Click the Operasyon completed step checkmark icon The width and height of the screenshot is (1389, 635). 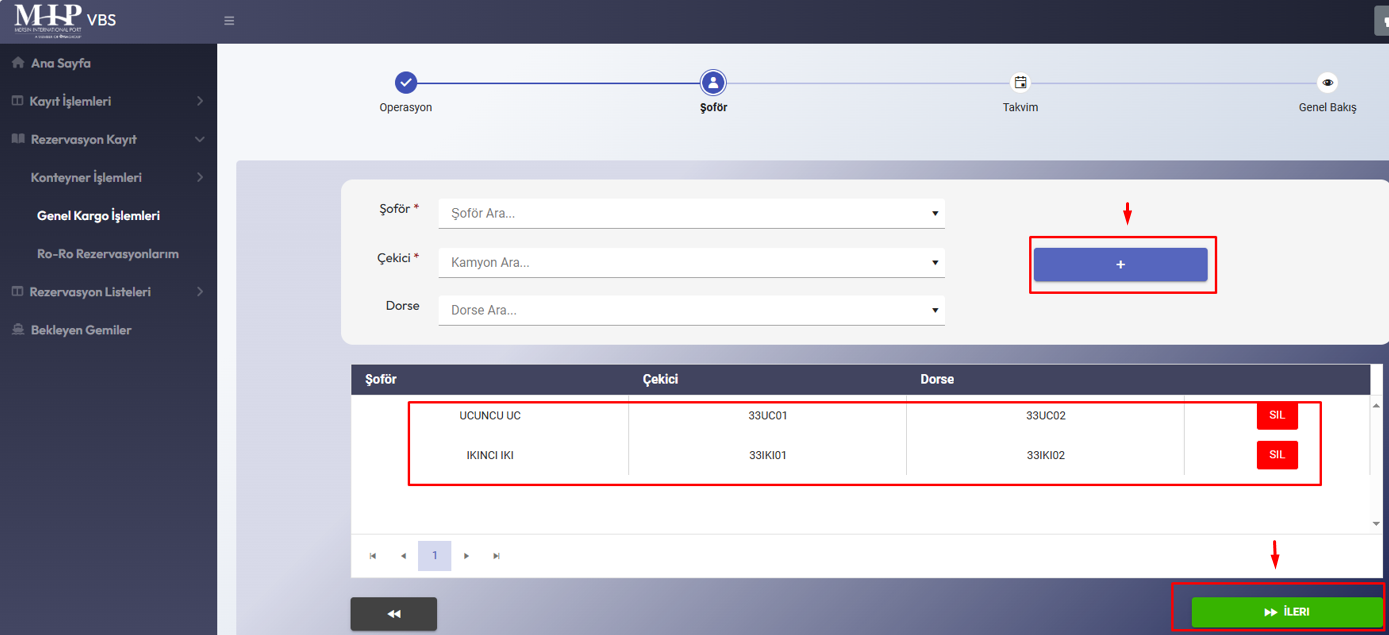click(x=405, y=83)
